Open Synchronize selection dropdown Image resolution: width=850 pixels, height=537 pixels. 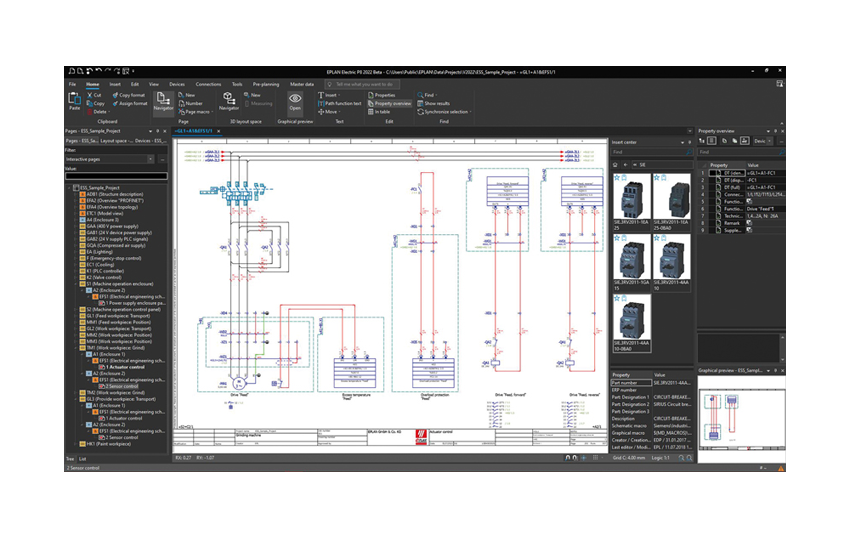tap(470, 112)
